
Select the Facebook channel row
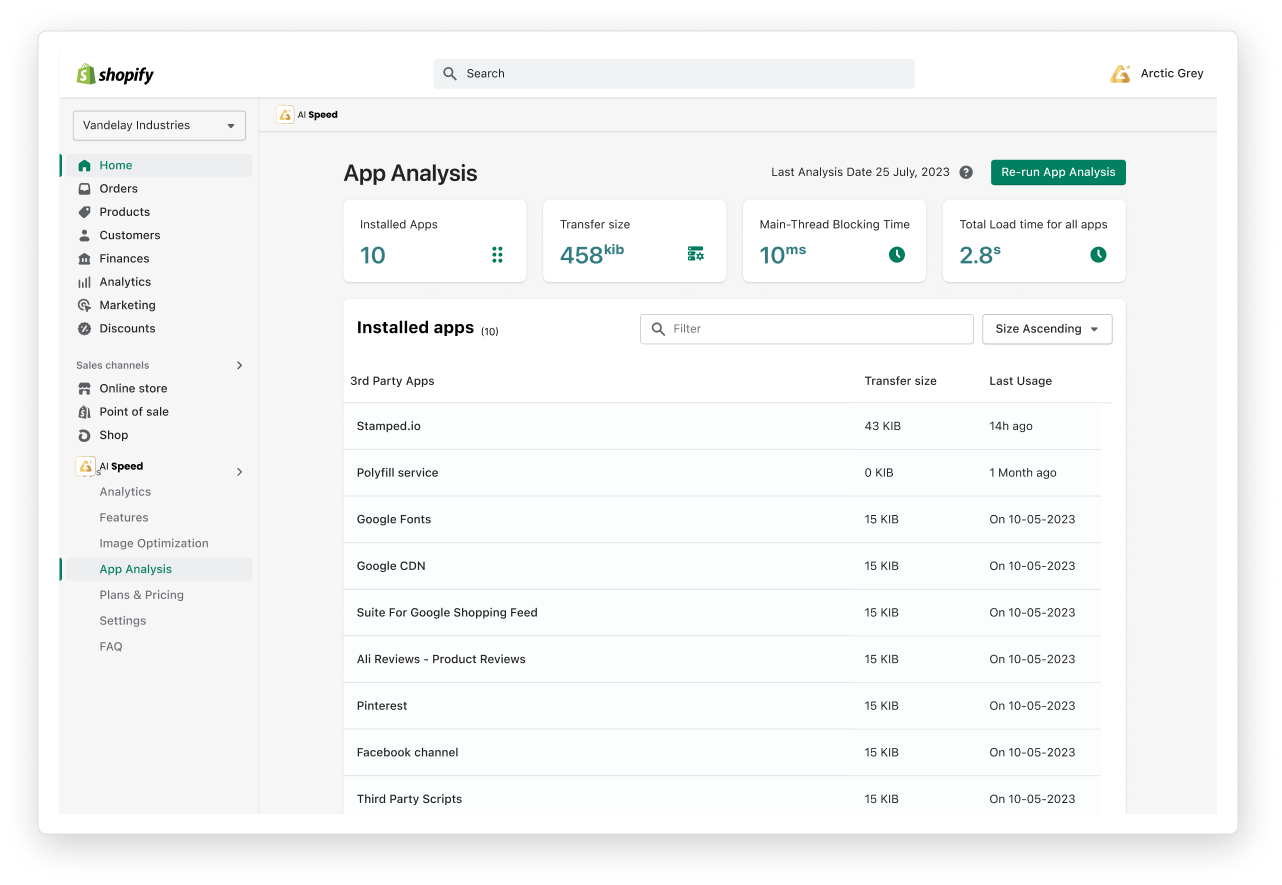(x=722, y=753)
